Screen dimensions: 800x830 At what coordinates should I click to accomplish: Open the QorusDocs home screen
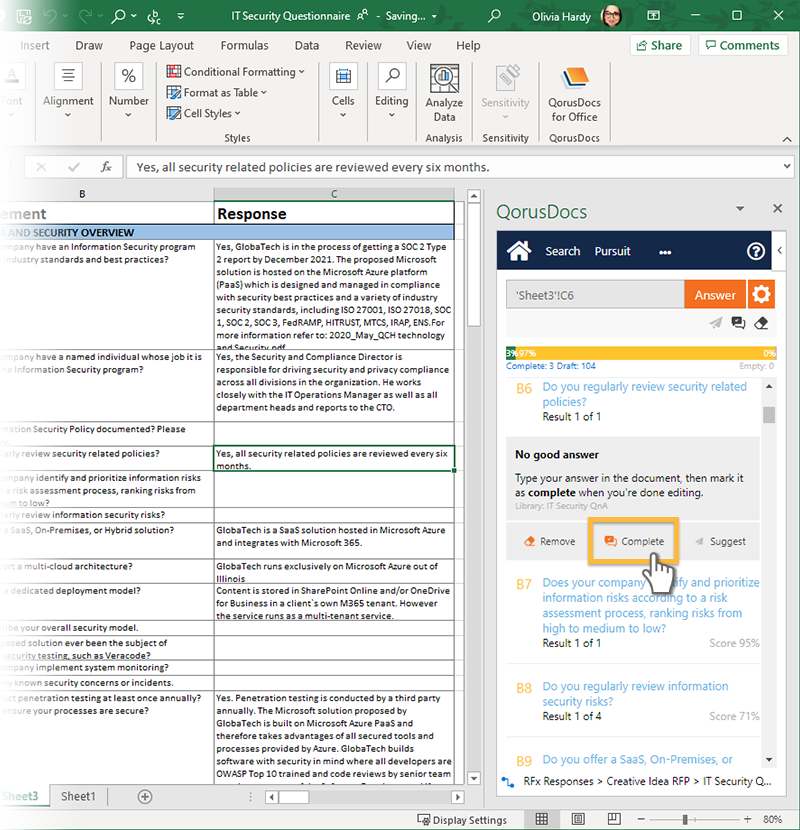point(519,251)
